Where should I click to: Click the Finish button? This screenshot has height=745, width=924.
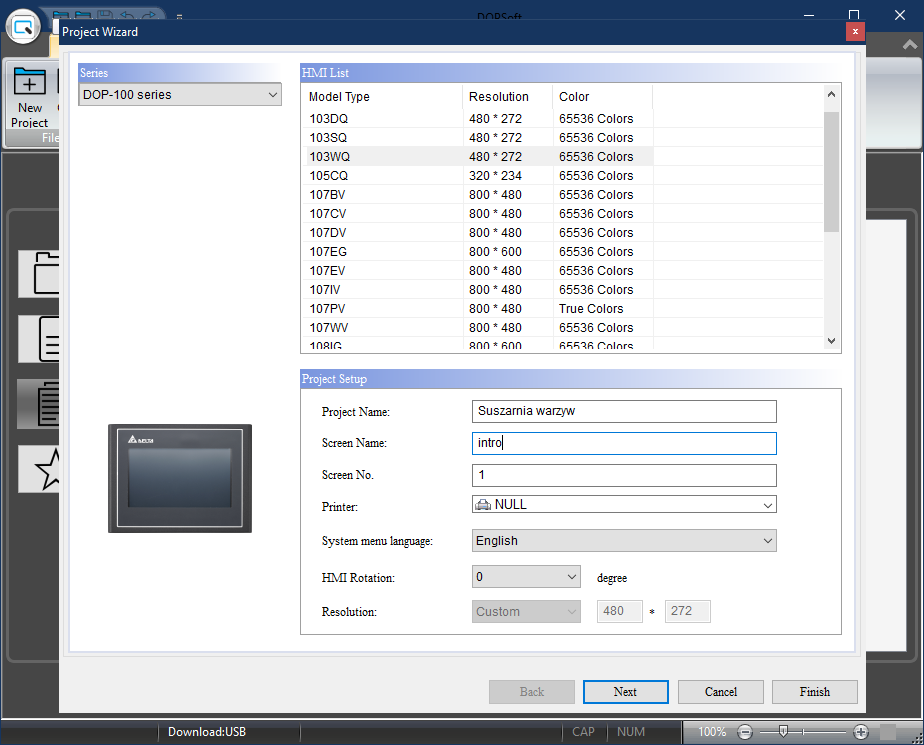[x=814, y=692]
